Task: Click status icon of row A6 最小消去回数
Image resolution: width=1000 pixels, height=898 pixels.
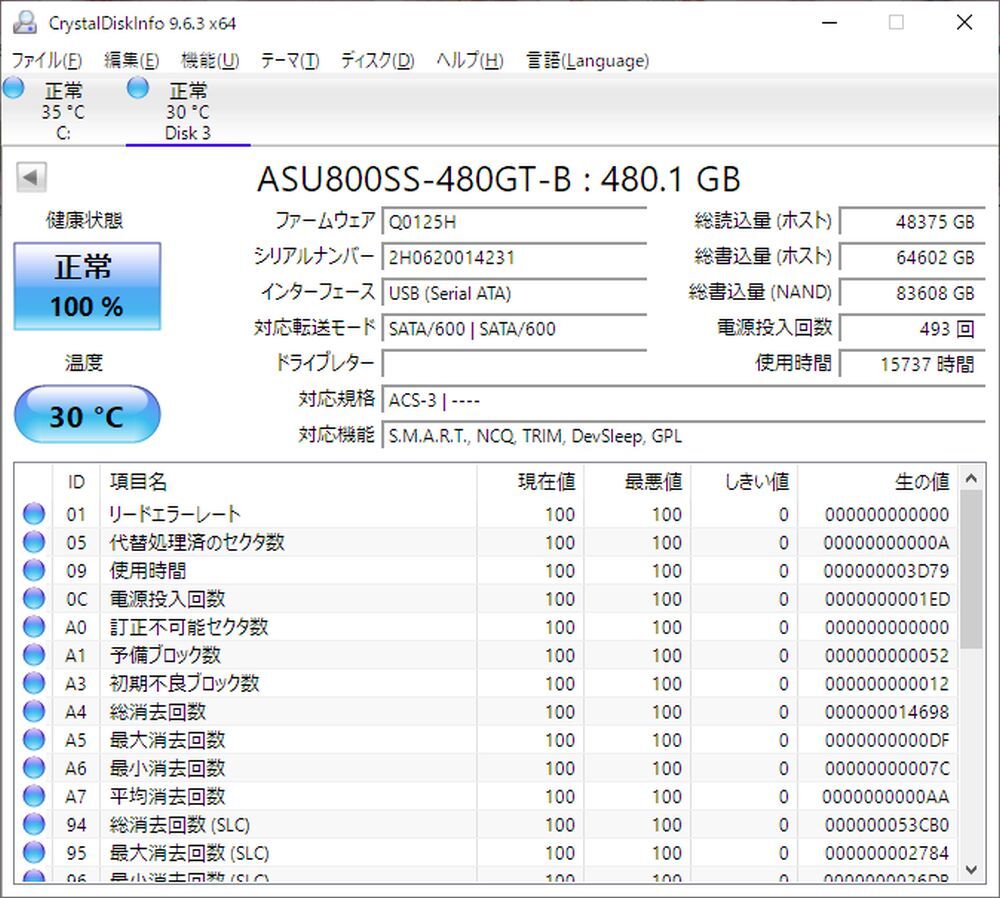Action: click(34, 767)
